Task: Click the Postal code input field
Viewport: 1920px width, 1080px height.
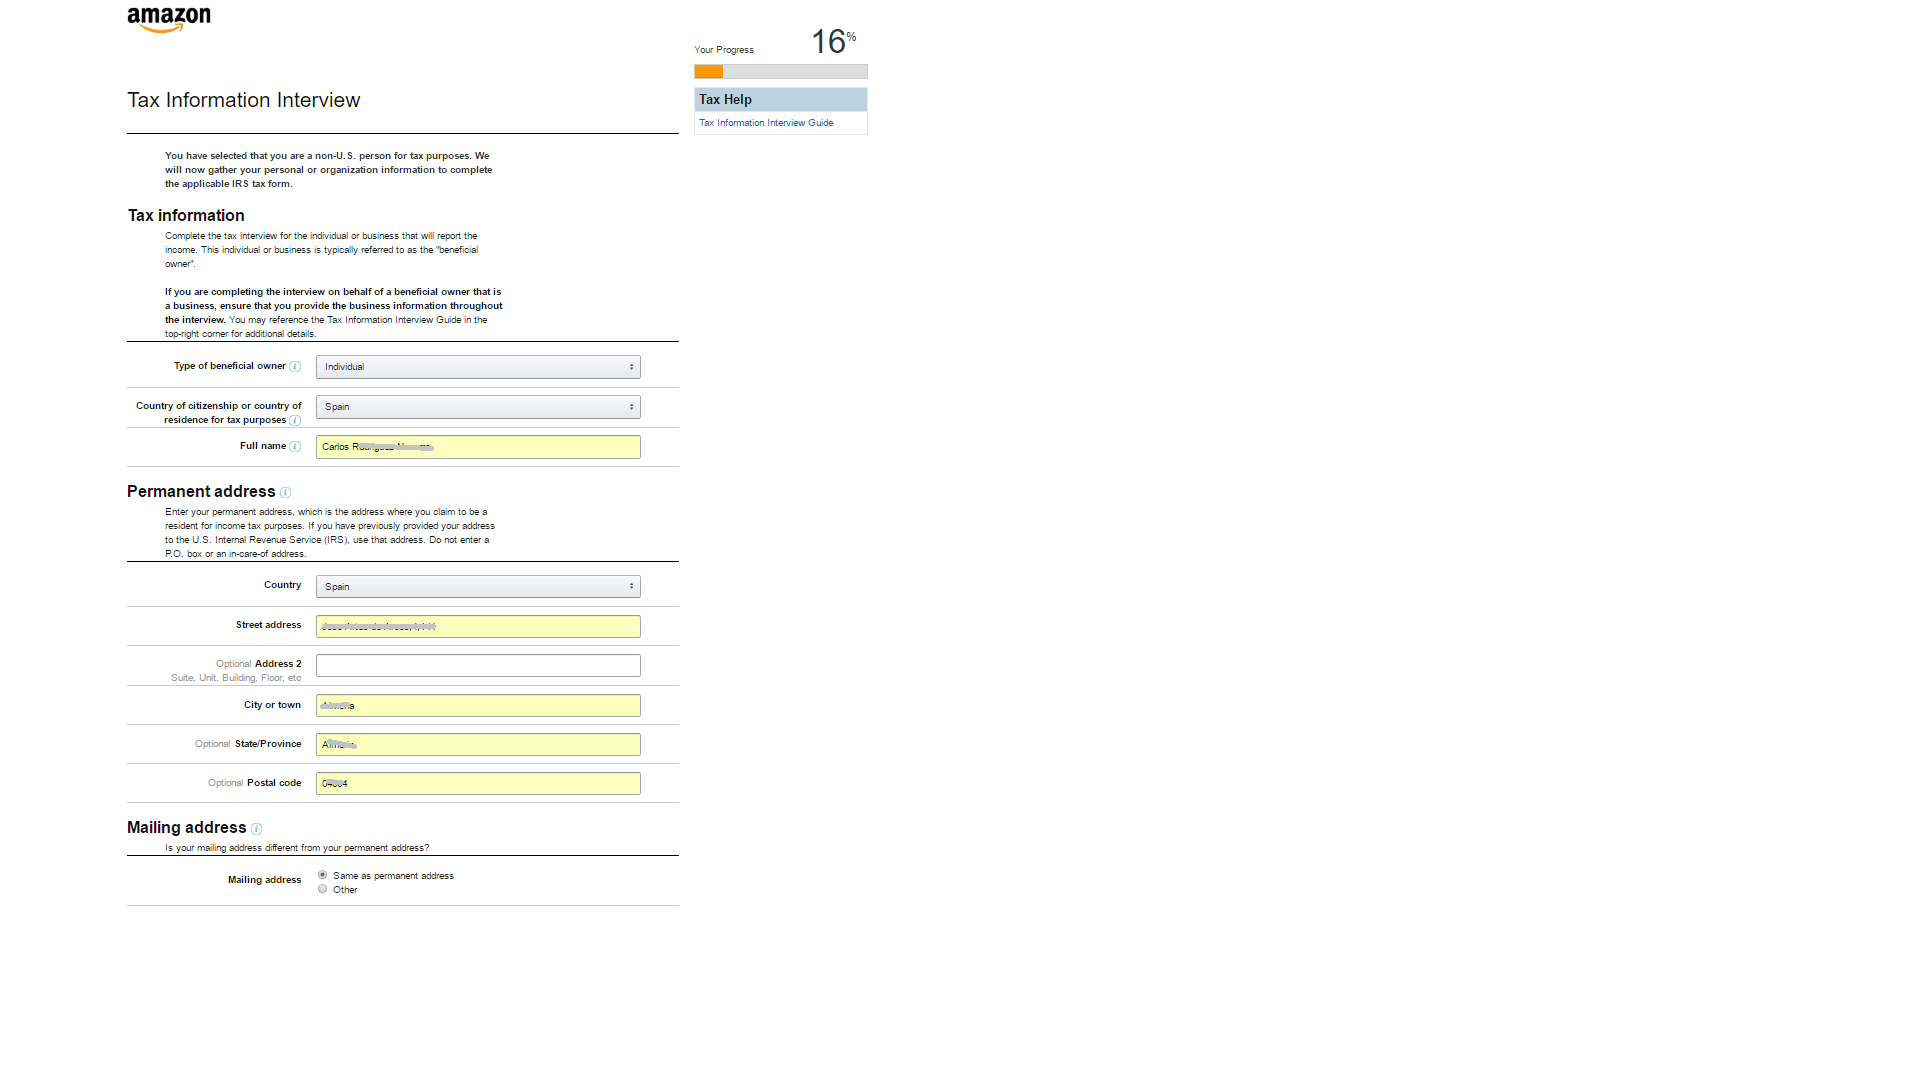Action: pos(478,784)
